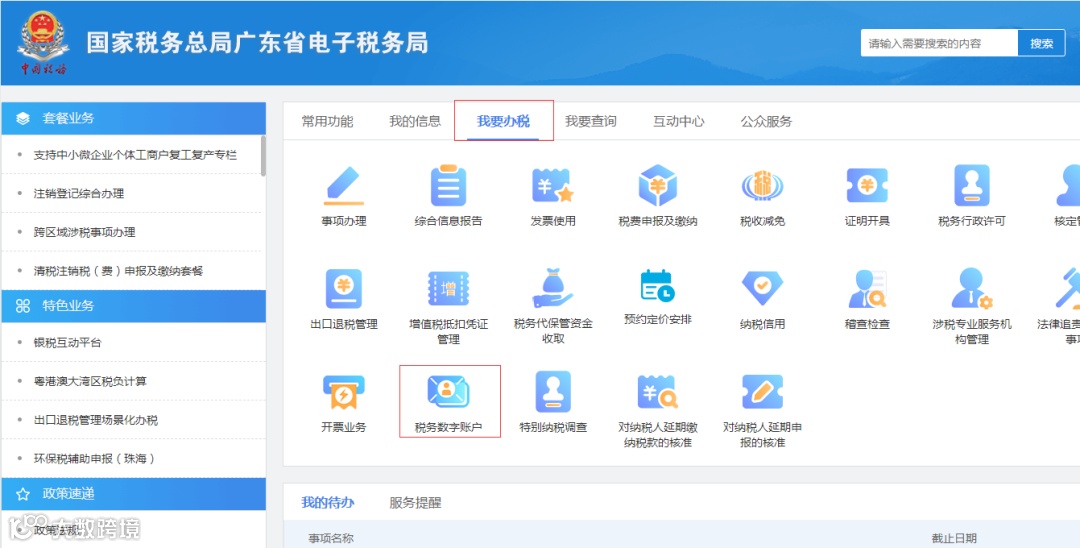Switch to the 常用功能 tab
This screenshot has width=1080, height=548.
coord(327,122)
